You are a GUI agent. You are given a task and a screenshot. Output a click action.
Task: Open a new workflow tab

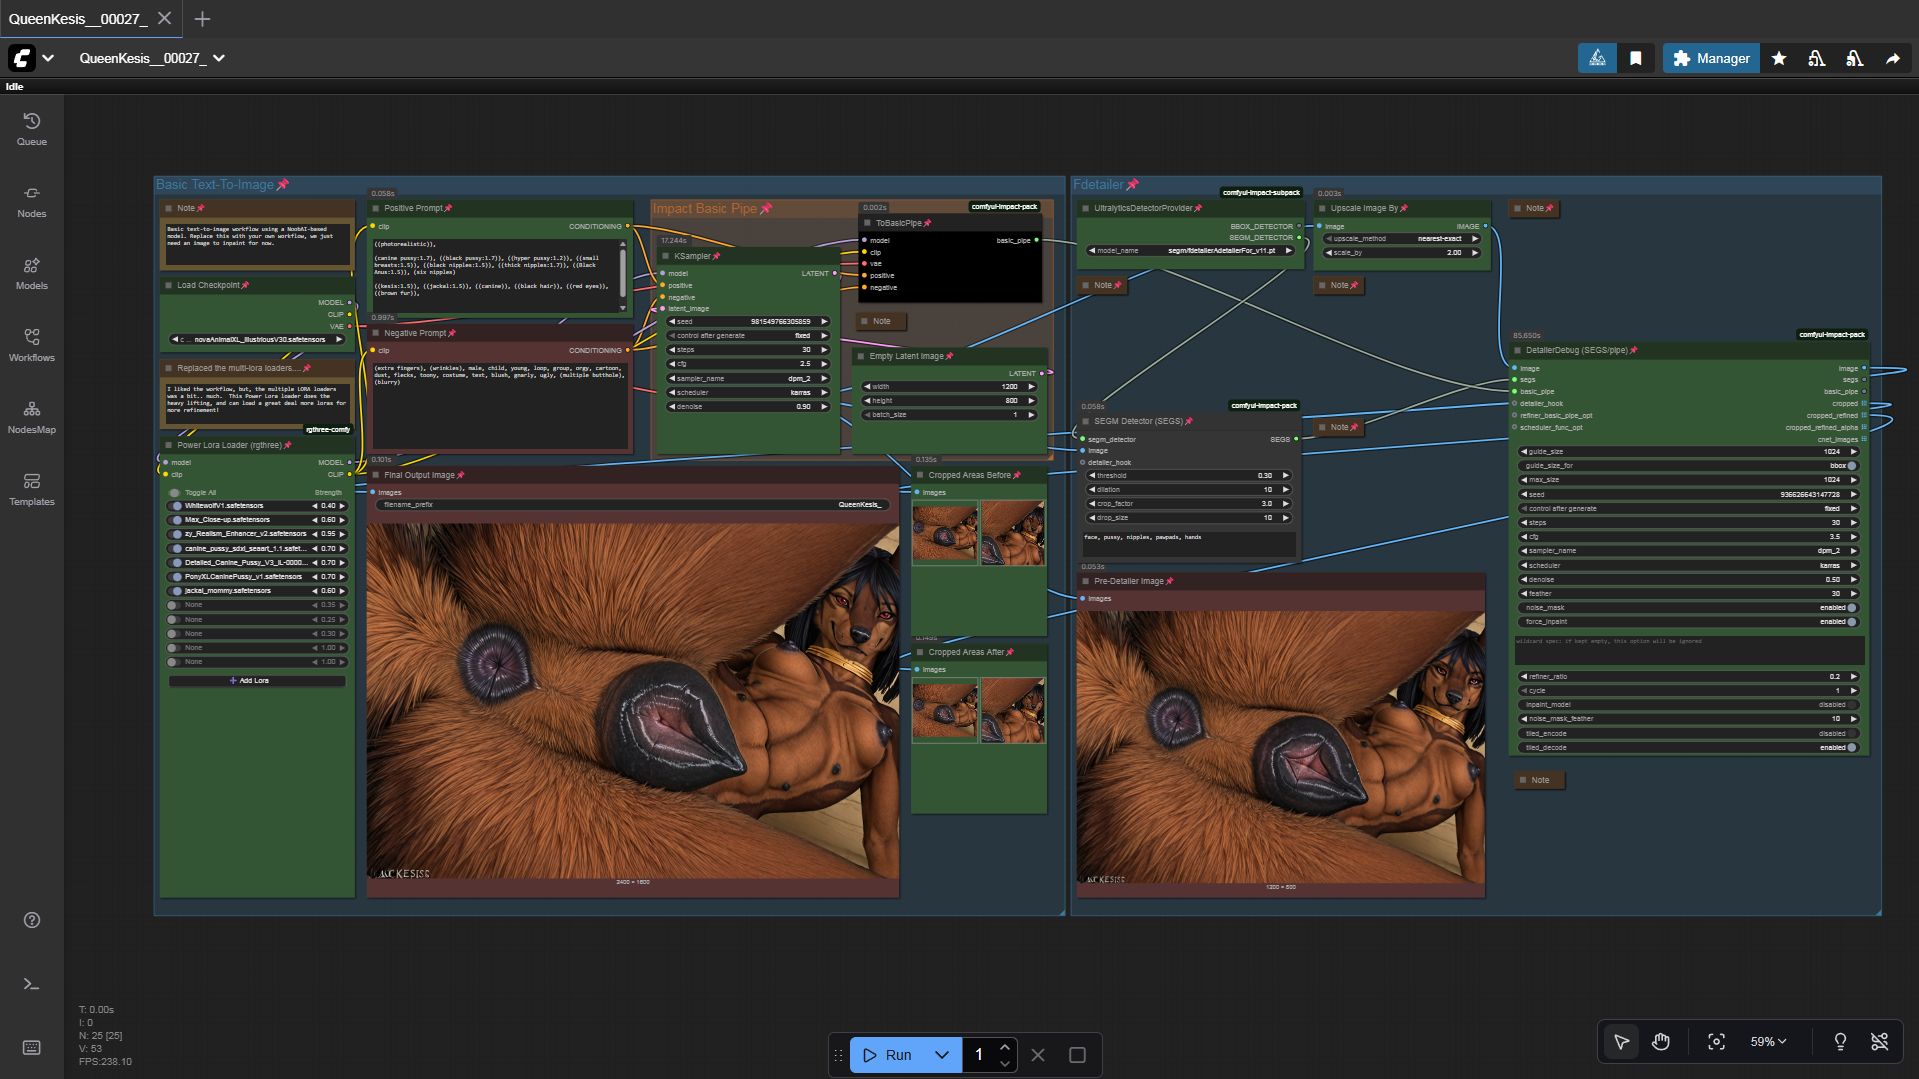click(x=202, y=19)
